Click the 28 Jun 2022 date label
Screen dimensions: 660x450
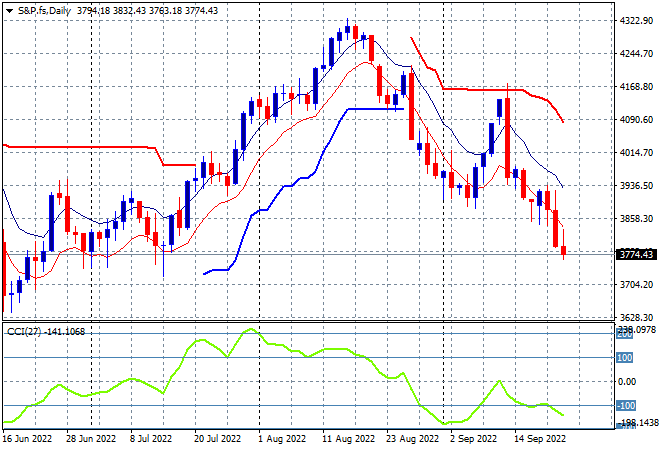coord(91,439)
